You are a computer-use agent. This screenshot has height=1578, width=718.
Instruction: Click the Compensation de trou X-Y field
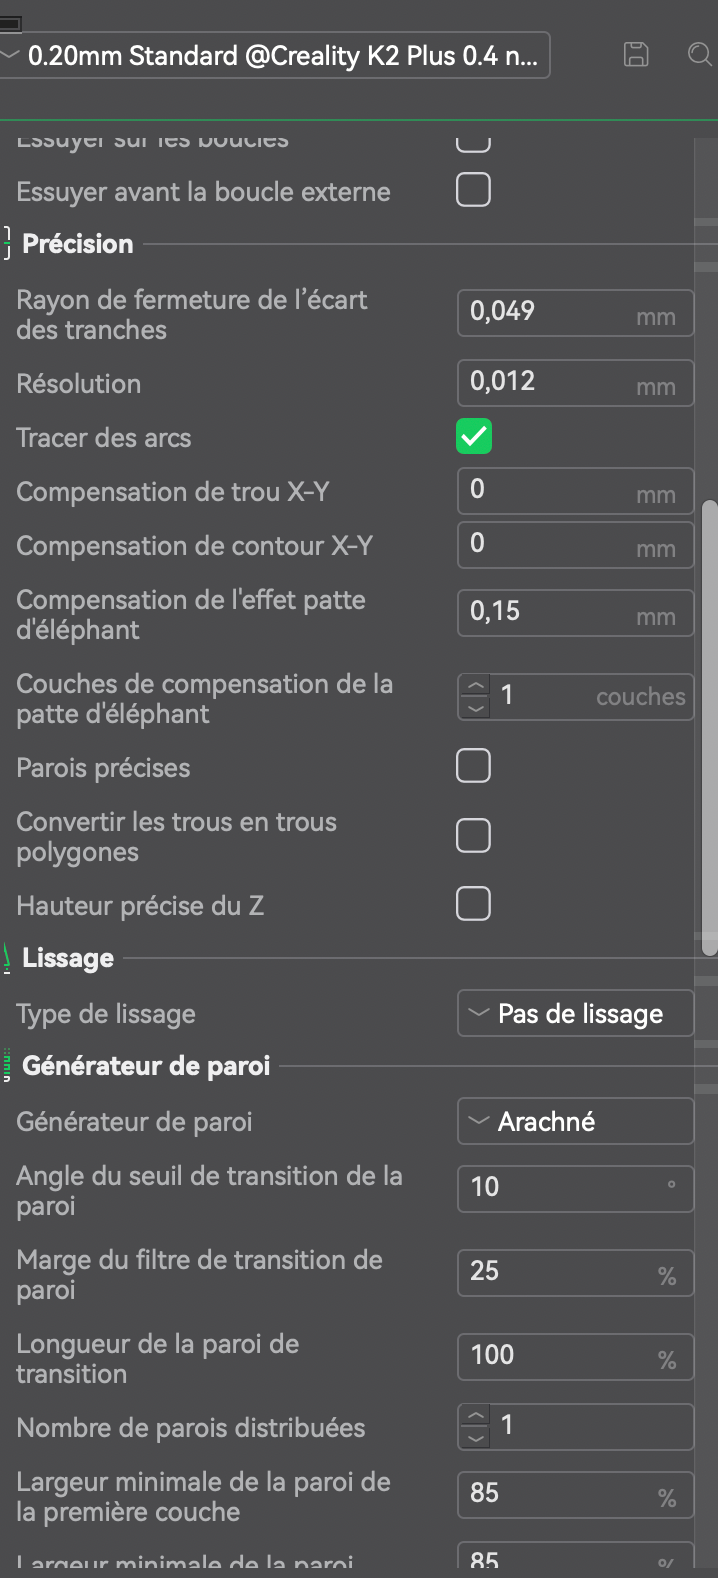coord(576,490)
